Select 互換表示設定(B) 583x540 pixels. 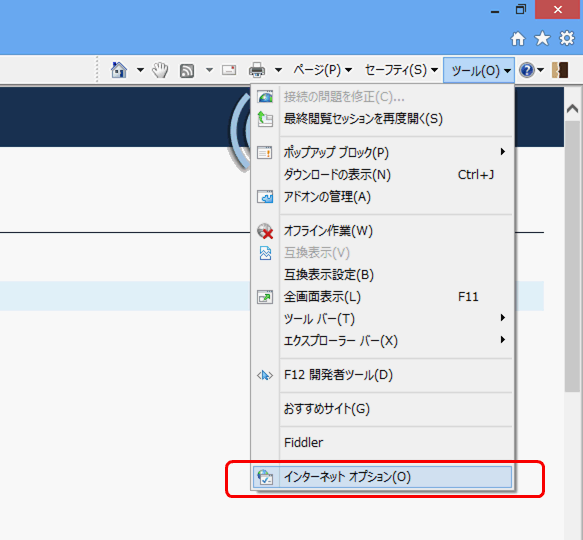pyautogui.click(x=383, y=275)
